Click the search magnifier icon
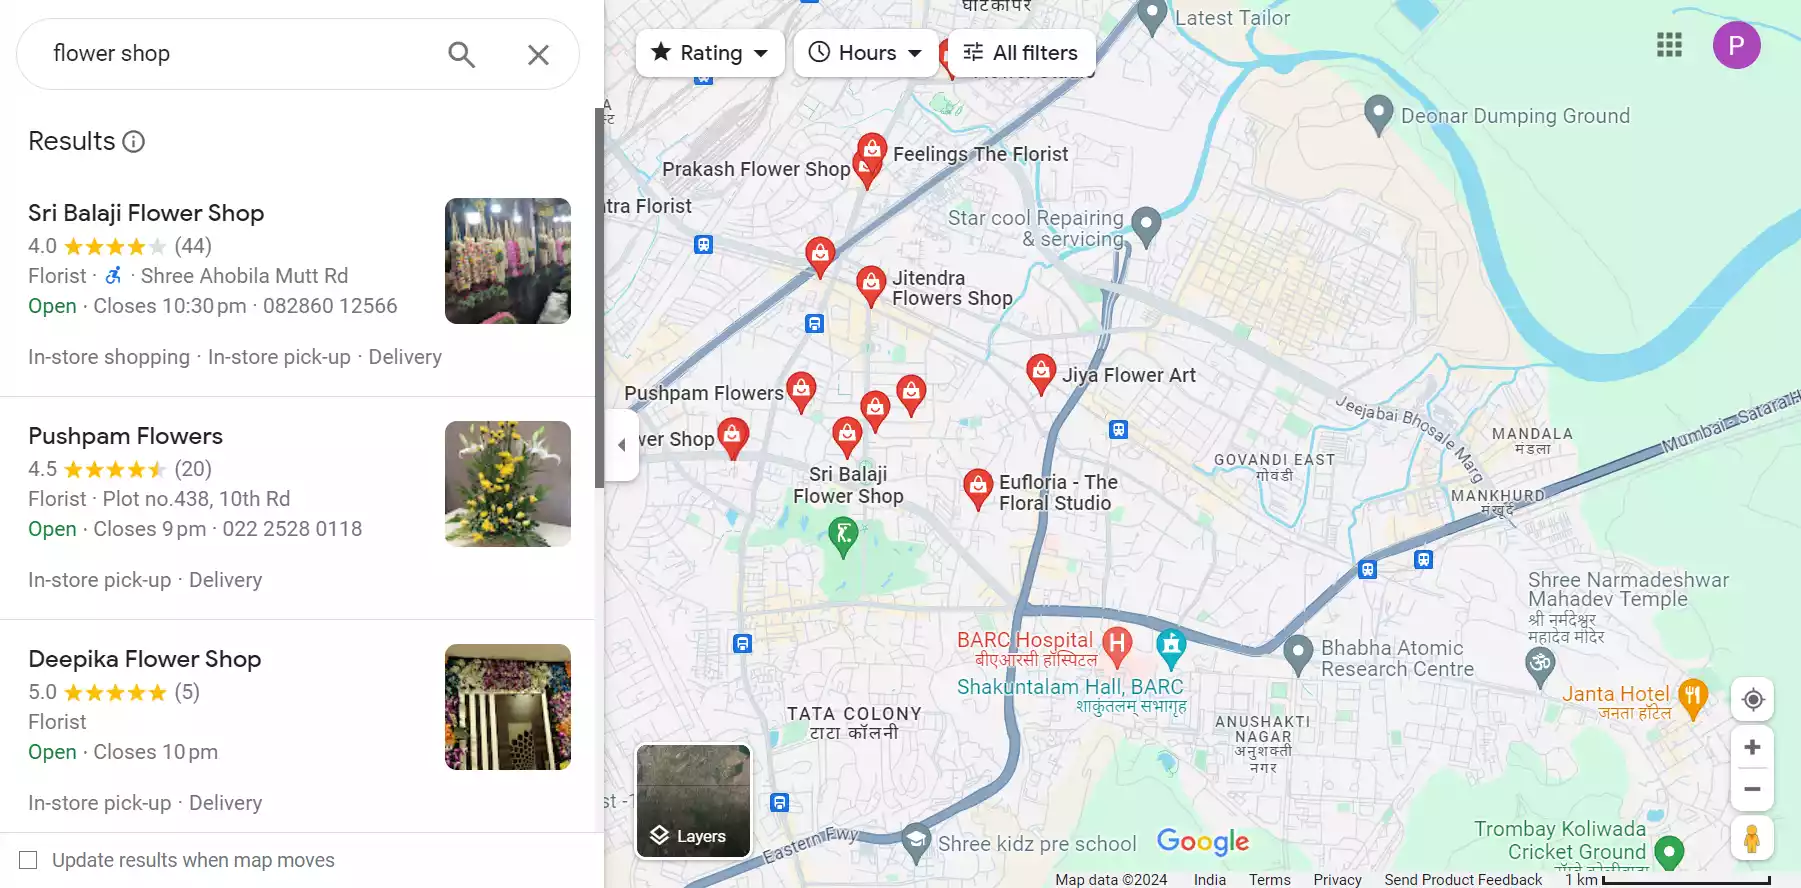 [x=461, y=54]
